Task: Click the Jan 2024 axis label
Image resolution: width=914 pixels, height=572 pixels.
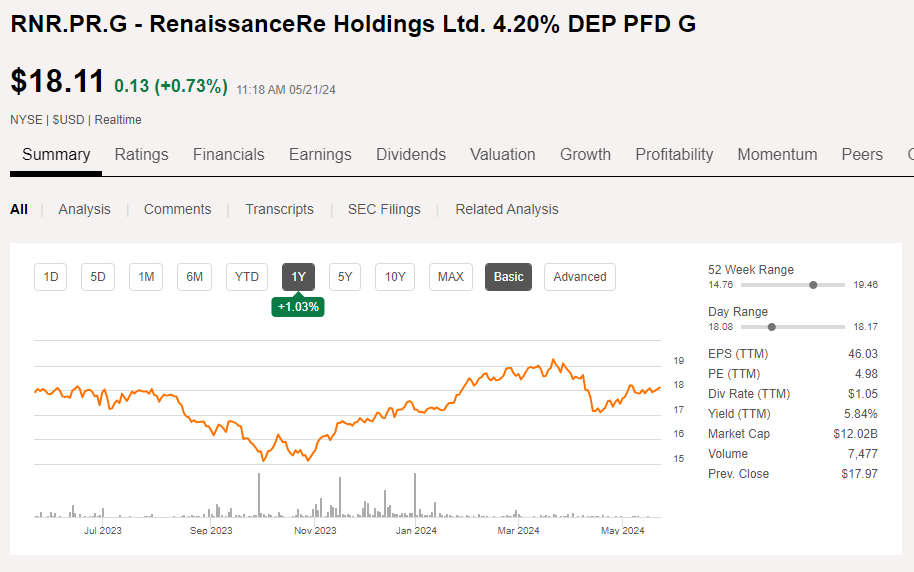Action: pos(416,531)
